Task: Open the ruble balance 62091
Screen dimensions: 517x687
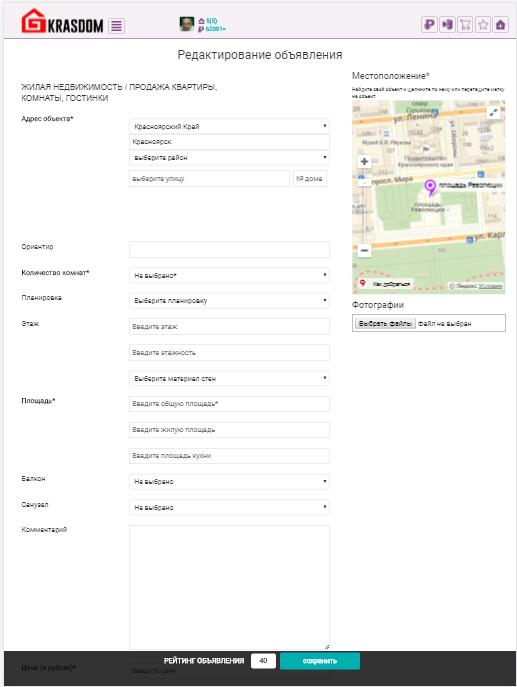Action: click(x=212, y=28)
